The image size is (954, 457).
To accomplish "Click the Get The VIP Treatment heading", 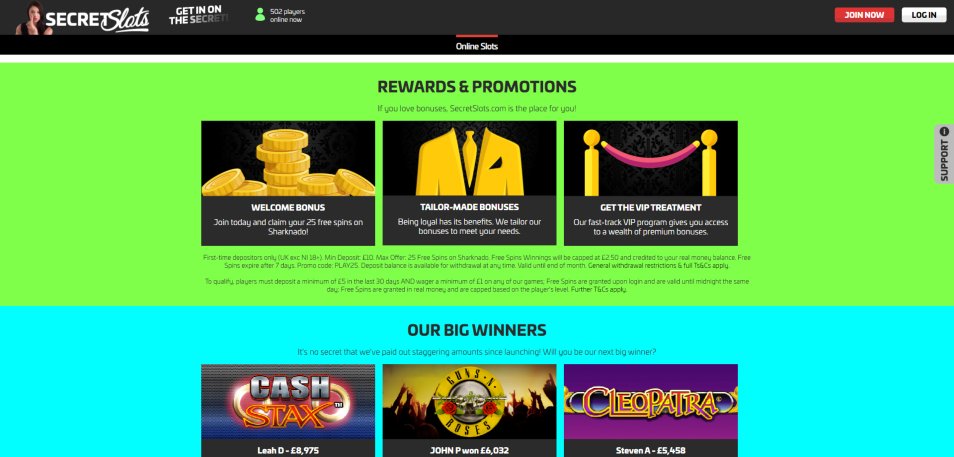I will click(650, 208).
